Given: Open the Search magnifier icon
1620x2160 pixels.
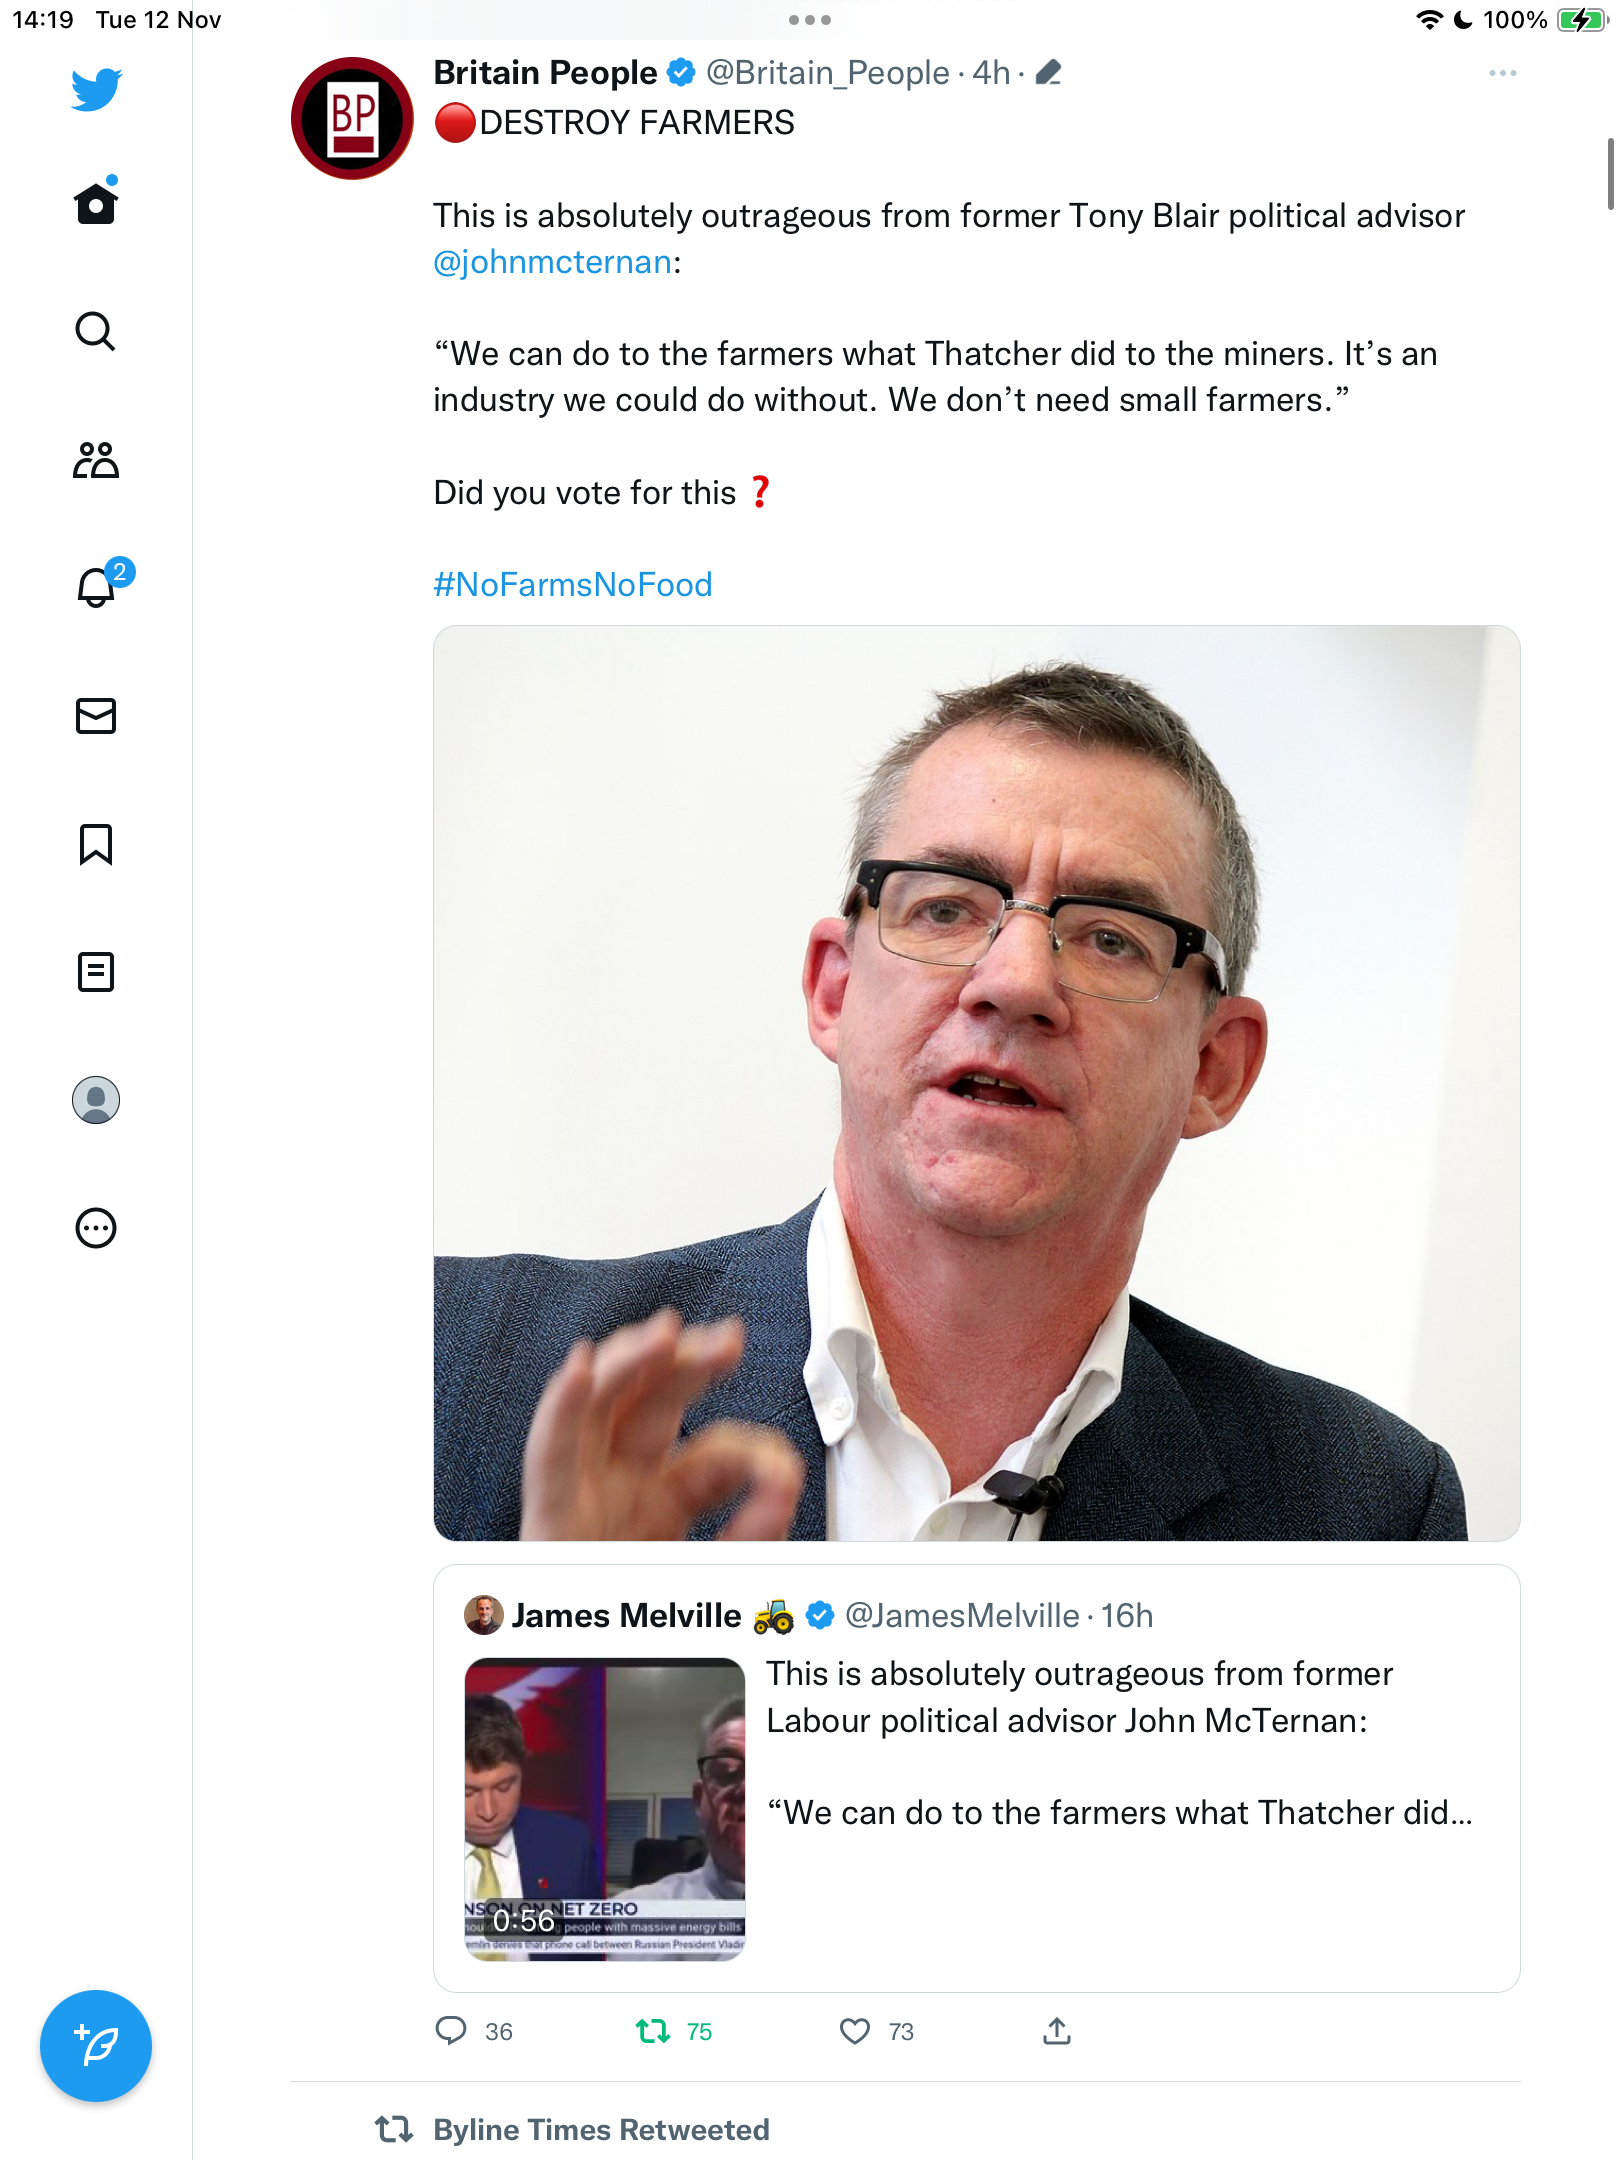Looking at the screenshot, I should pos(96,331).
